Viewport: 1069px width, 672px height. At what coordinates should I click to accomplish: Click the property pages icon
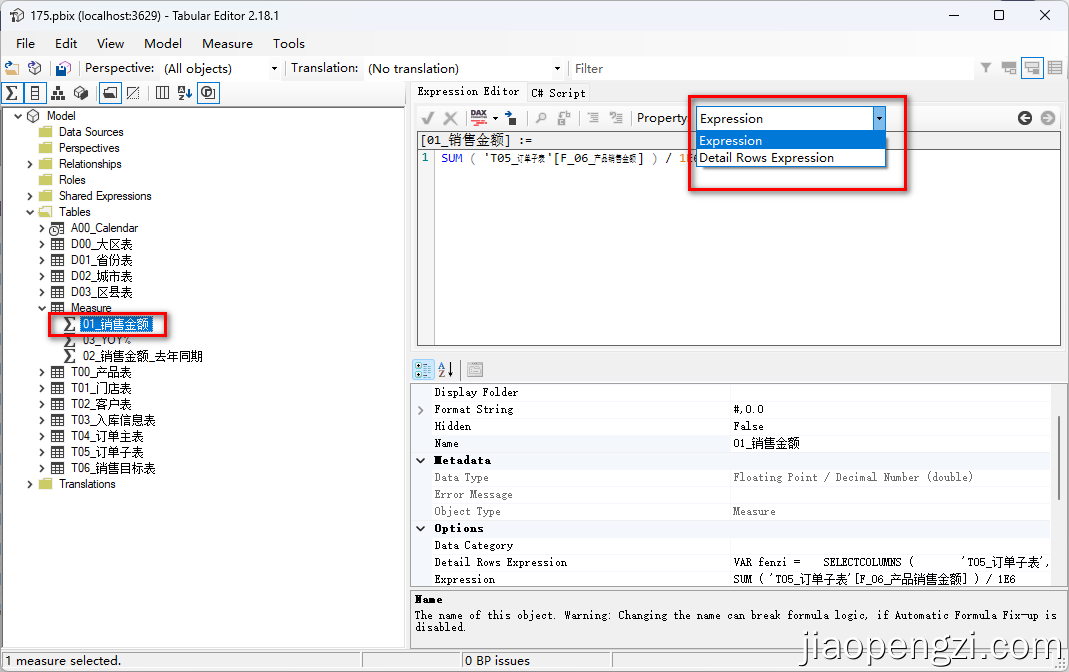475,370
